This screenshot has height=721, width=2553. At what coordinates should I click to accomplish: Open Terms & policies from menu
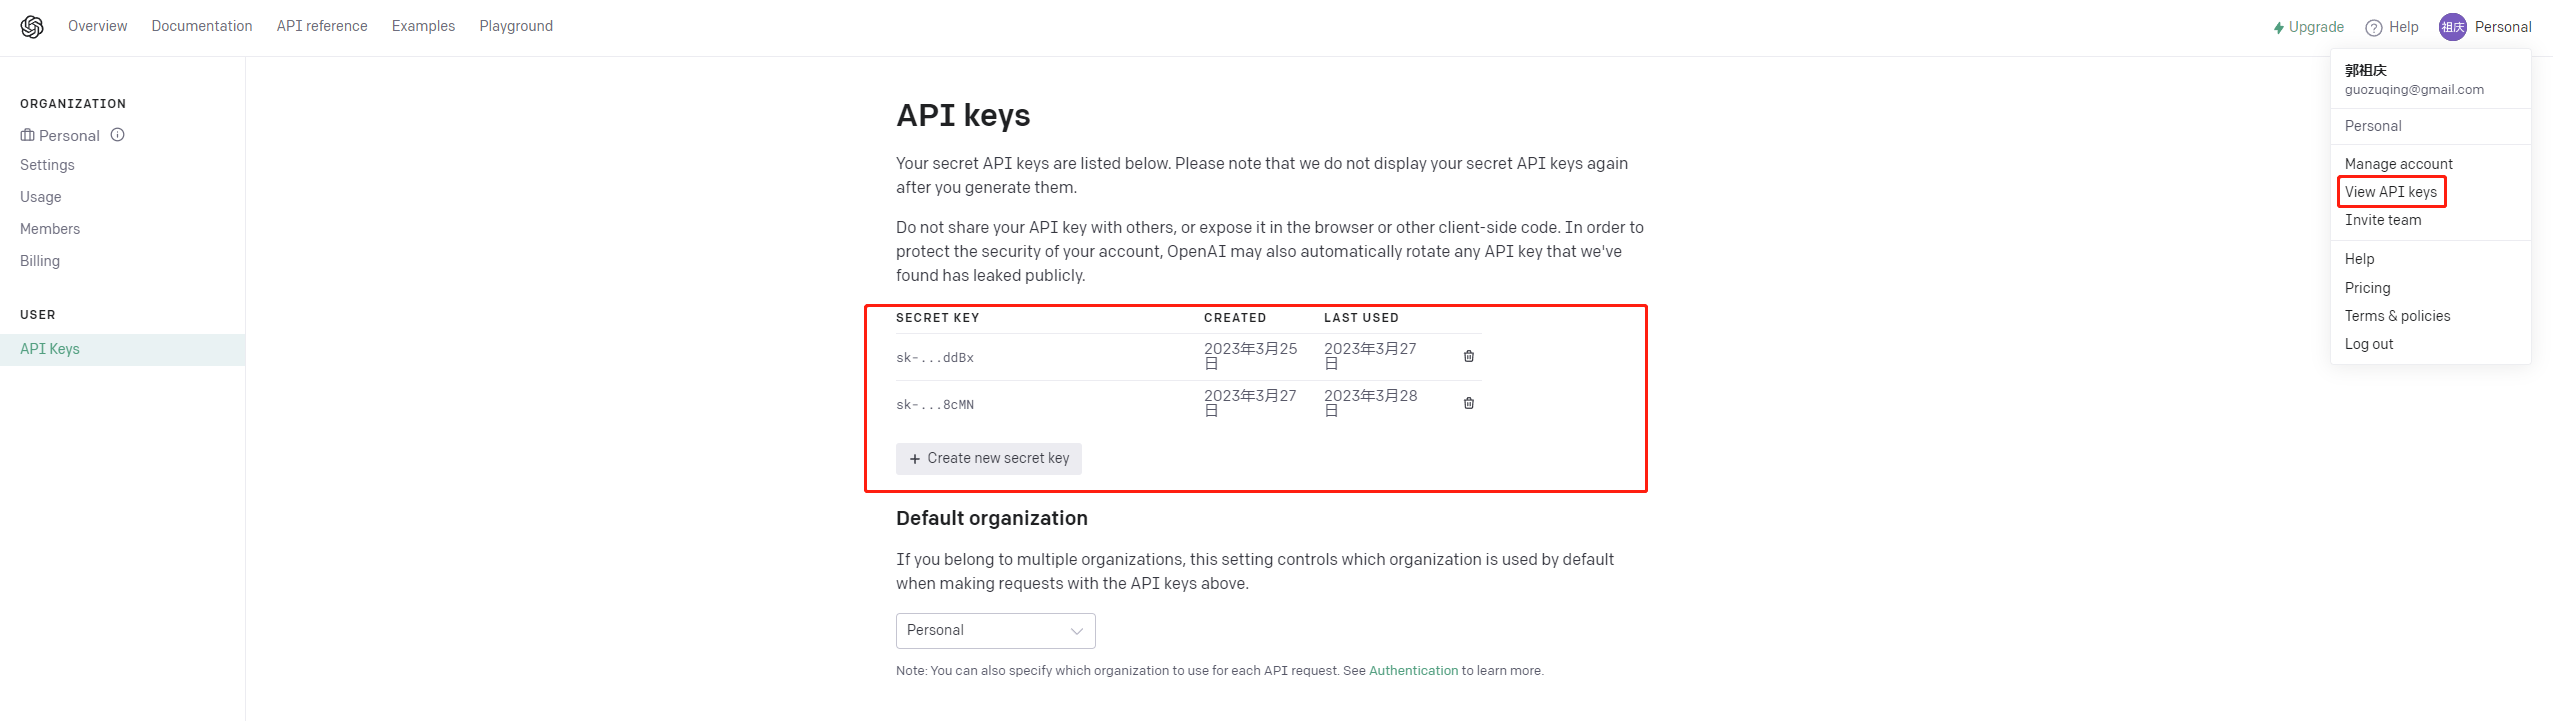point(2397,316)
